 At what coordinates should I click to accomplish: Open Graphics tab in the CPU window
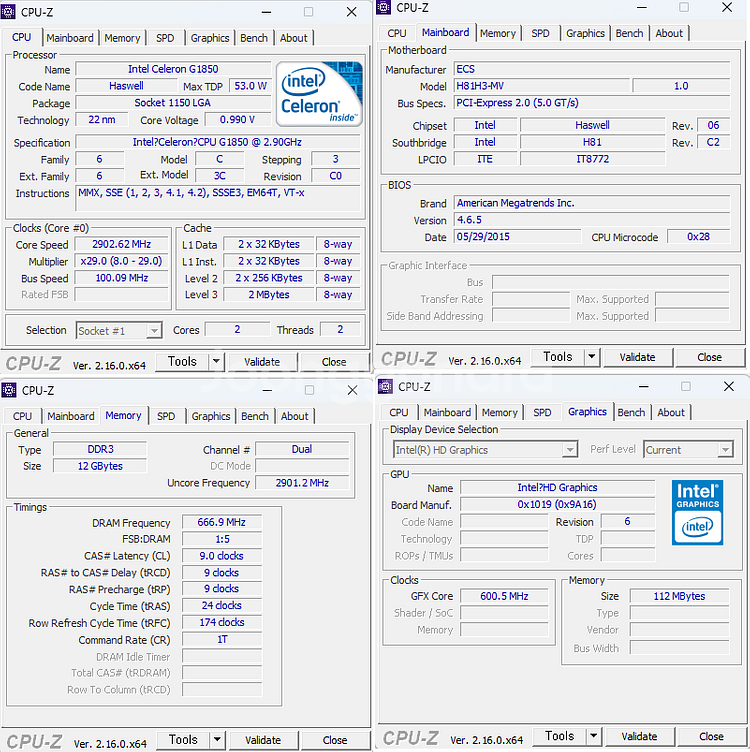[210, 38]
